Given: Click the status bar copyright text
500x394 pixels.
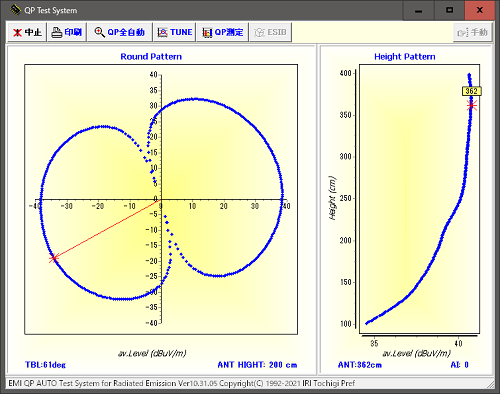Looking at the screenshot, I should pos(182,383).
